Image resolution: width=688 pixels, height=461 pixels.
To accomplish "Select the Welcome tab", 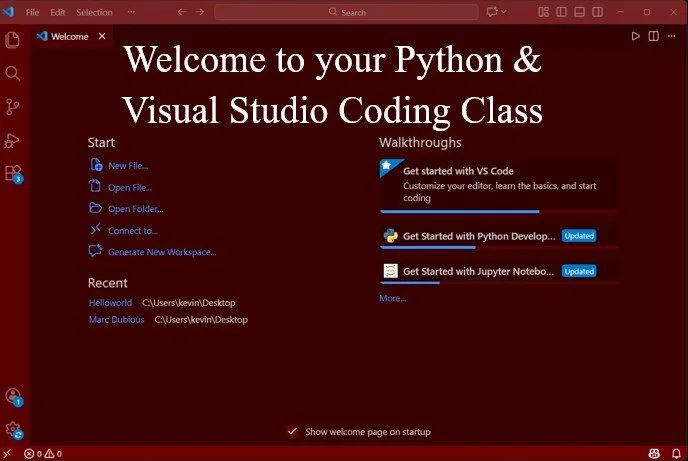I will [72, 36].
